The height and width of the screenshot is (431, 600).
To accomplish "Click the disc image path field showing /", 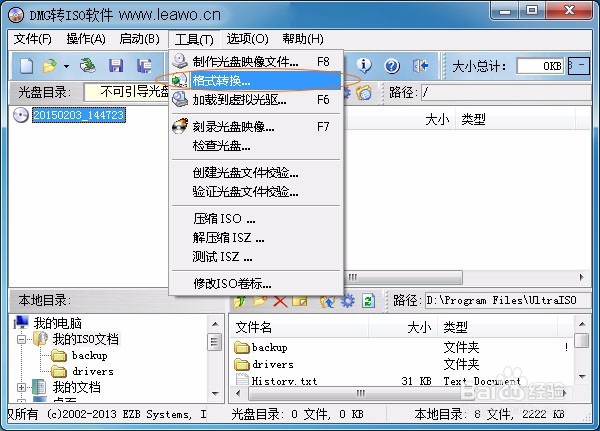I will click(x=506, y=92).
